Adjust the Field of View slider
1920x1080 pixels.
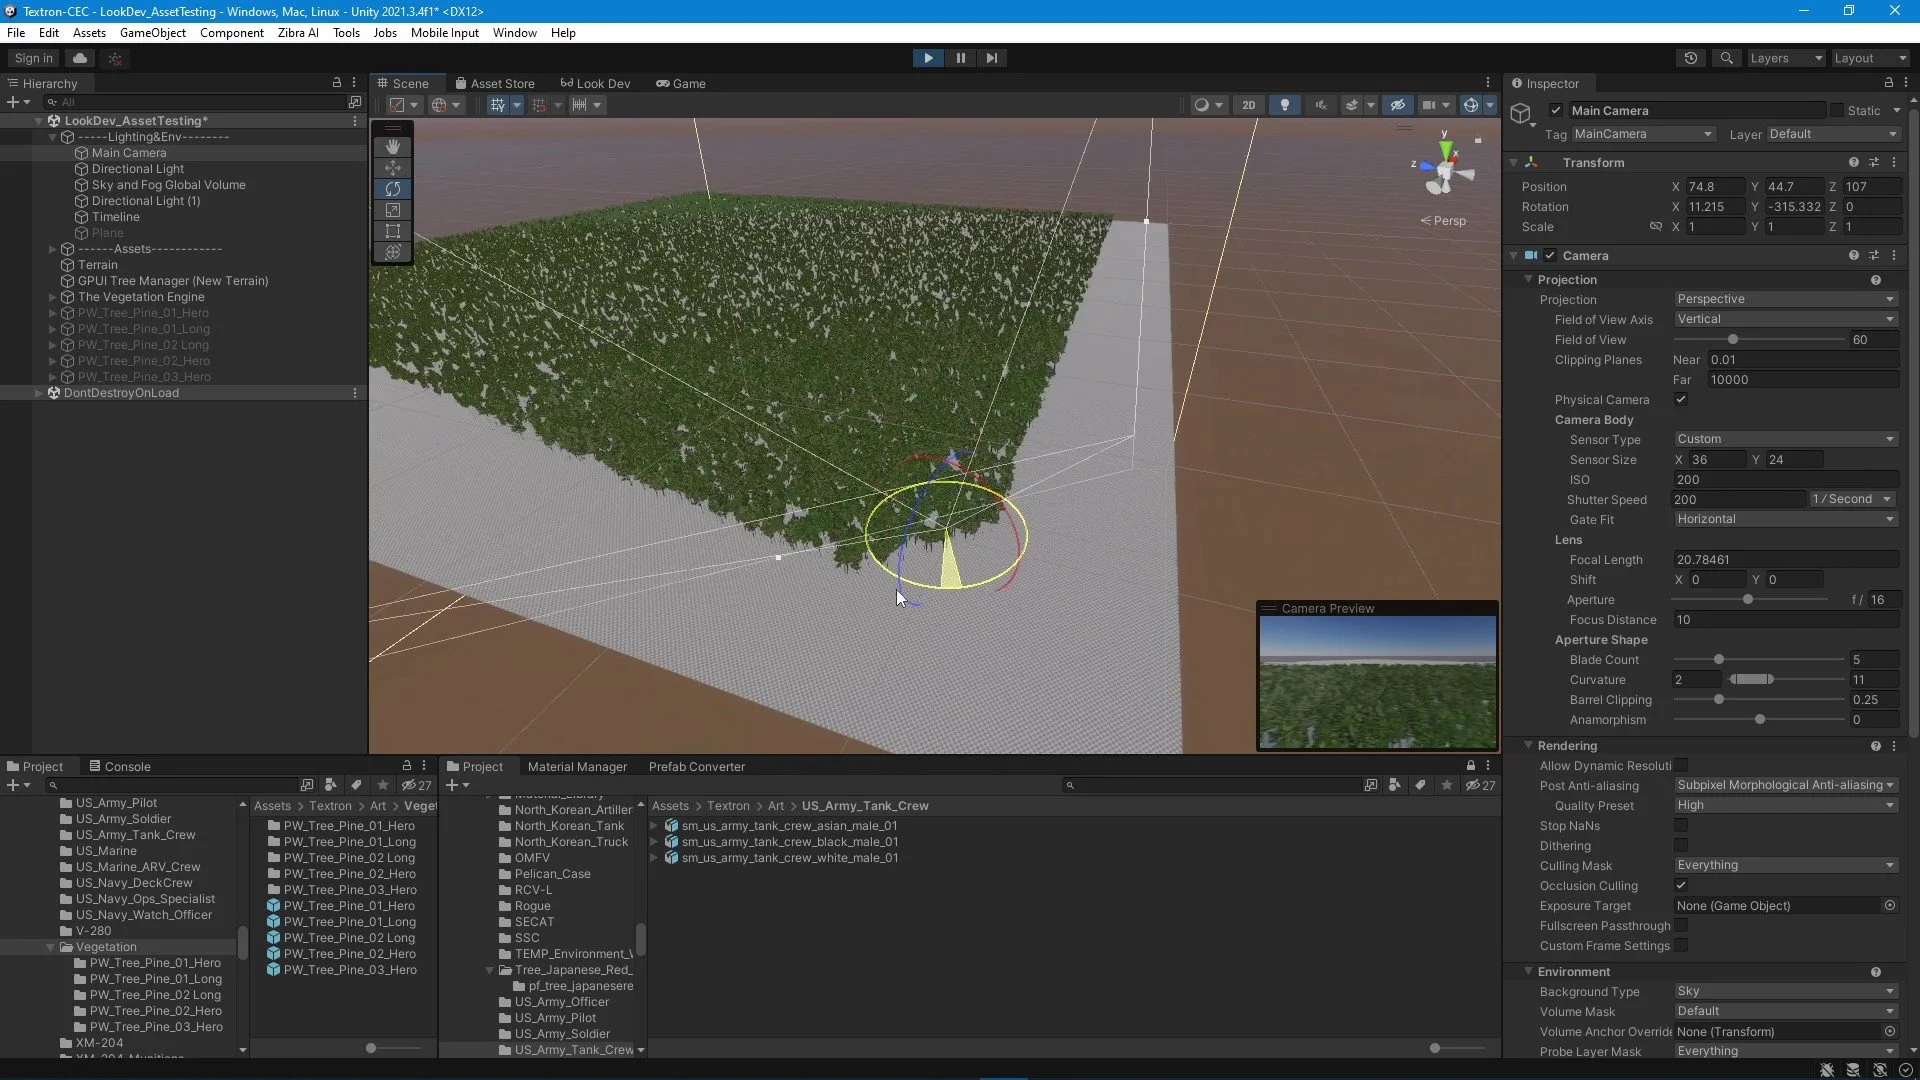tap(1733, 340)
